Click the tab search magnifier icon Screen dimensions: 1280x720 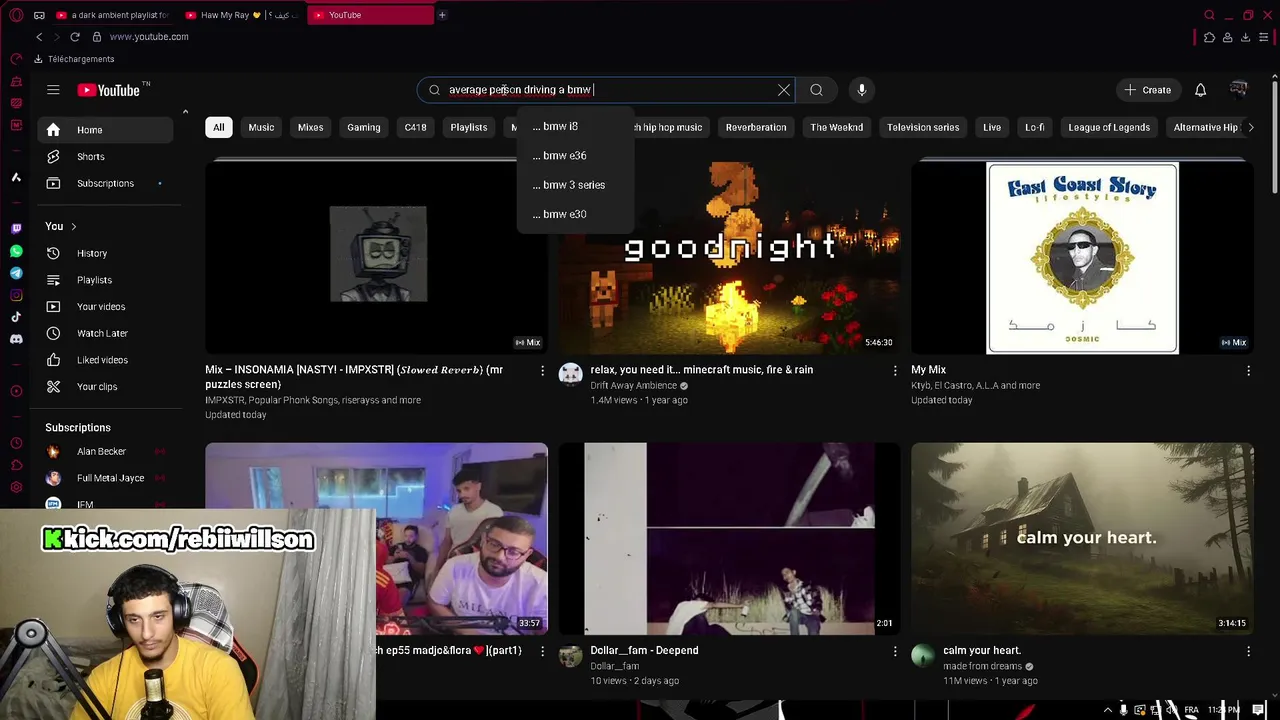[x=1209, y=15]
